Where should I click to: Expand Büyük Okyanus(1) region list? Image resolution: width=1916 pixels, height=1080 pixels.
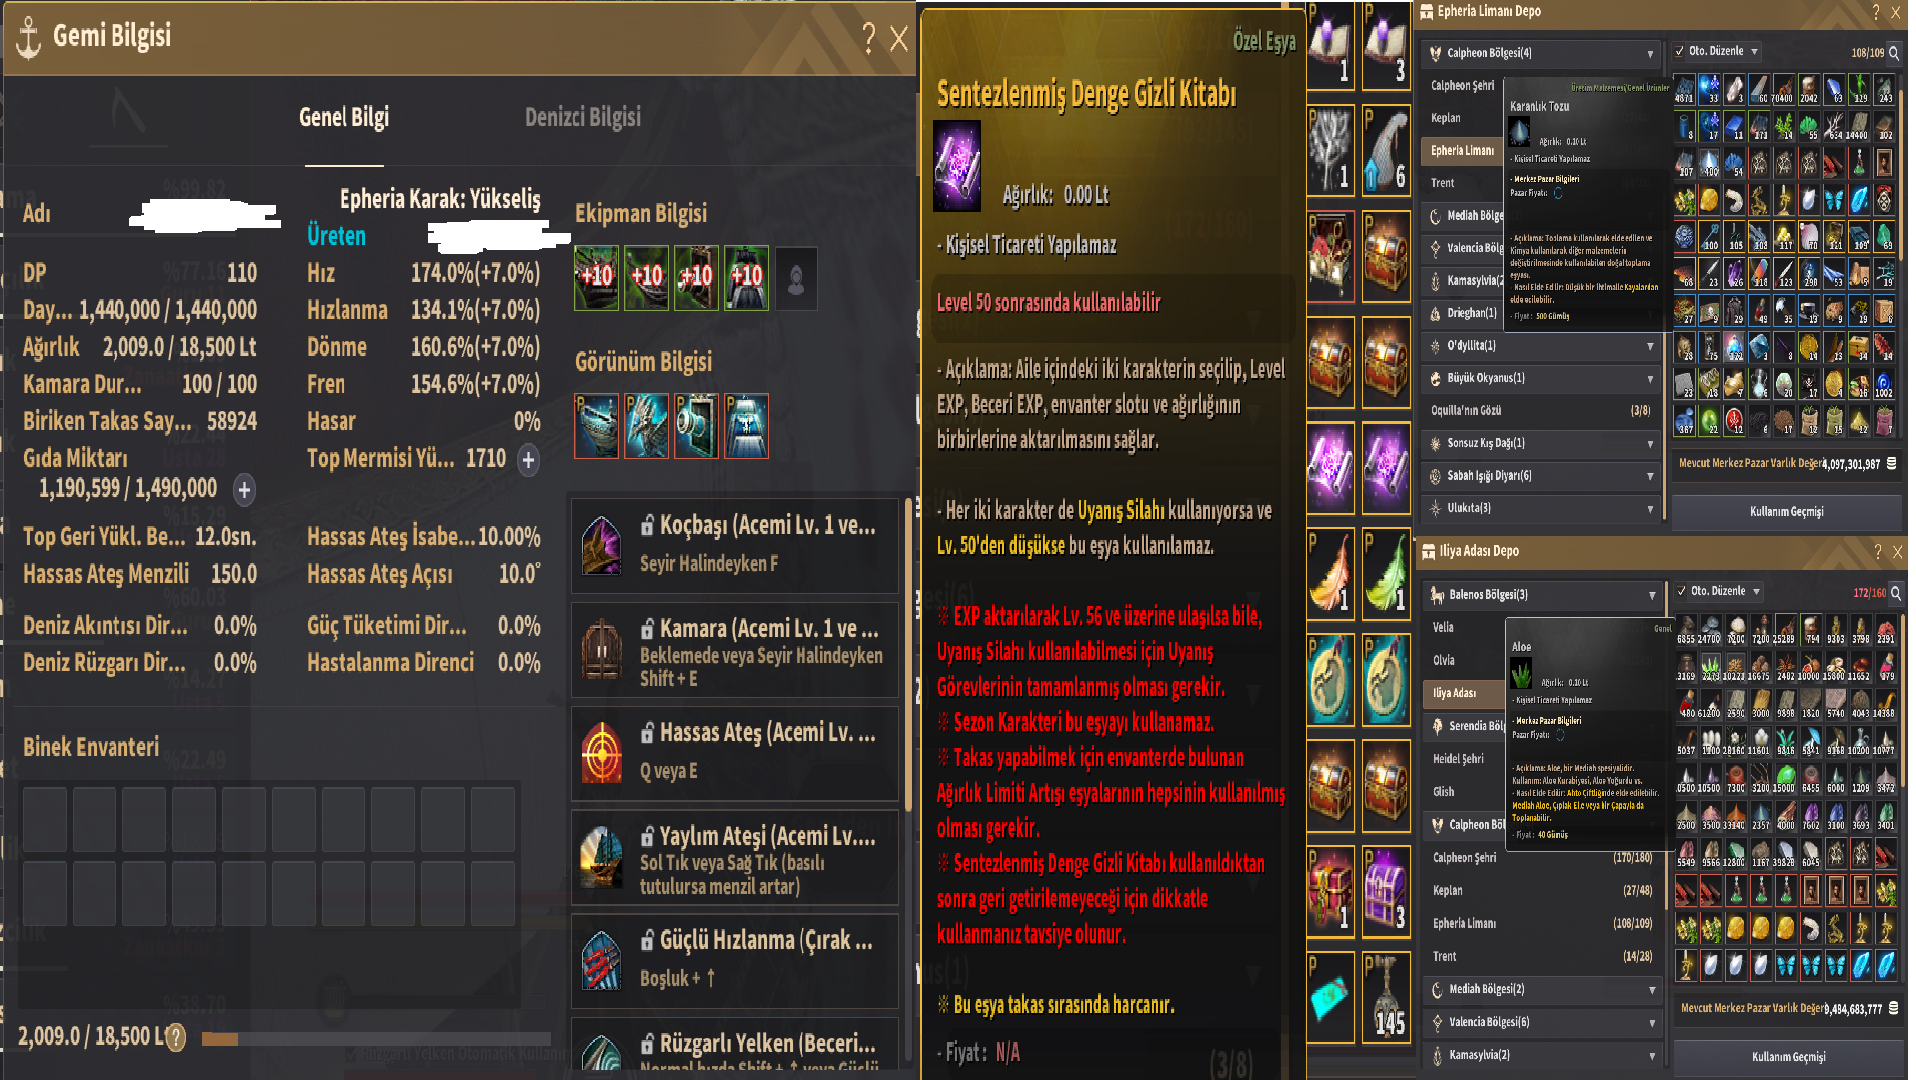(1541, 378)
